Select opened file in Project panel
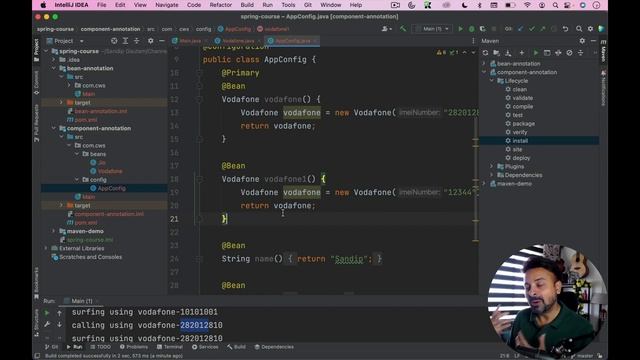 [114, 41]
